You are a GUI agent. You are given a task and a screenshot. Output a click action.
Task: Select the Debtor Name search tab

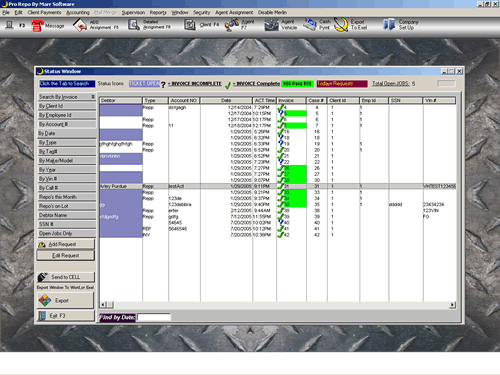(67, 215)
